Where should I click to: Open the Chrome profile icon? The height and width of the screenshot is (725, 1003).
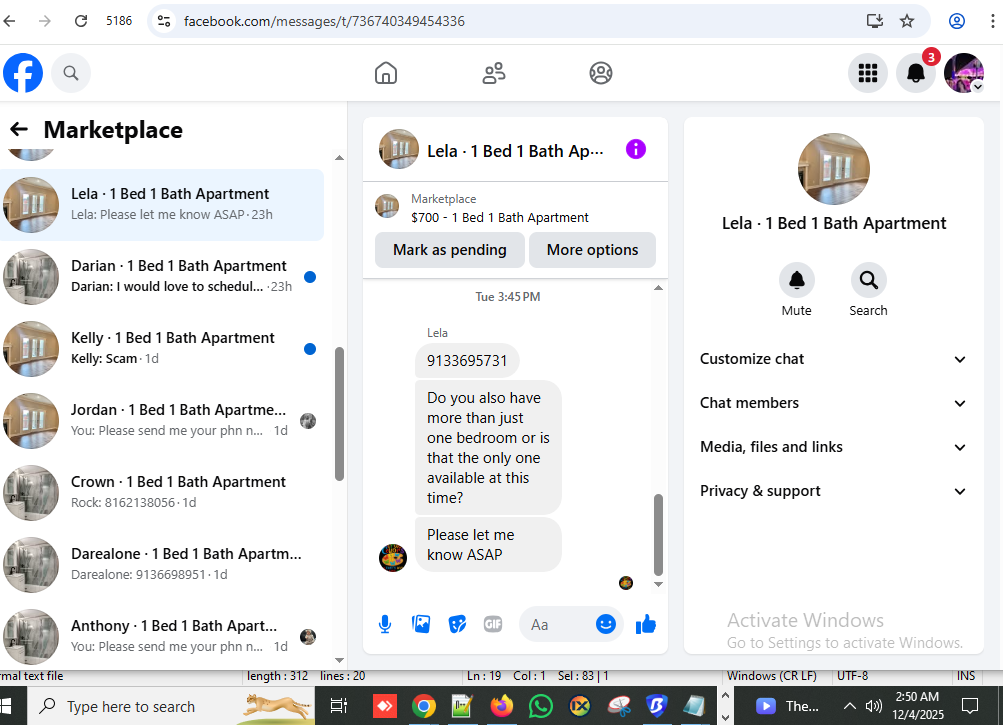(956, 21)
